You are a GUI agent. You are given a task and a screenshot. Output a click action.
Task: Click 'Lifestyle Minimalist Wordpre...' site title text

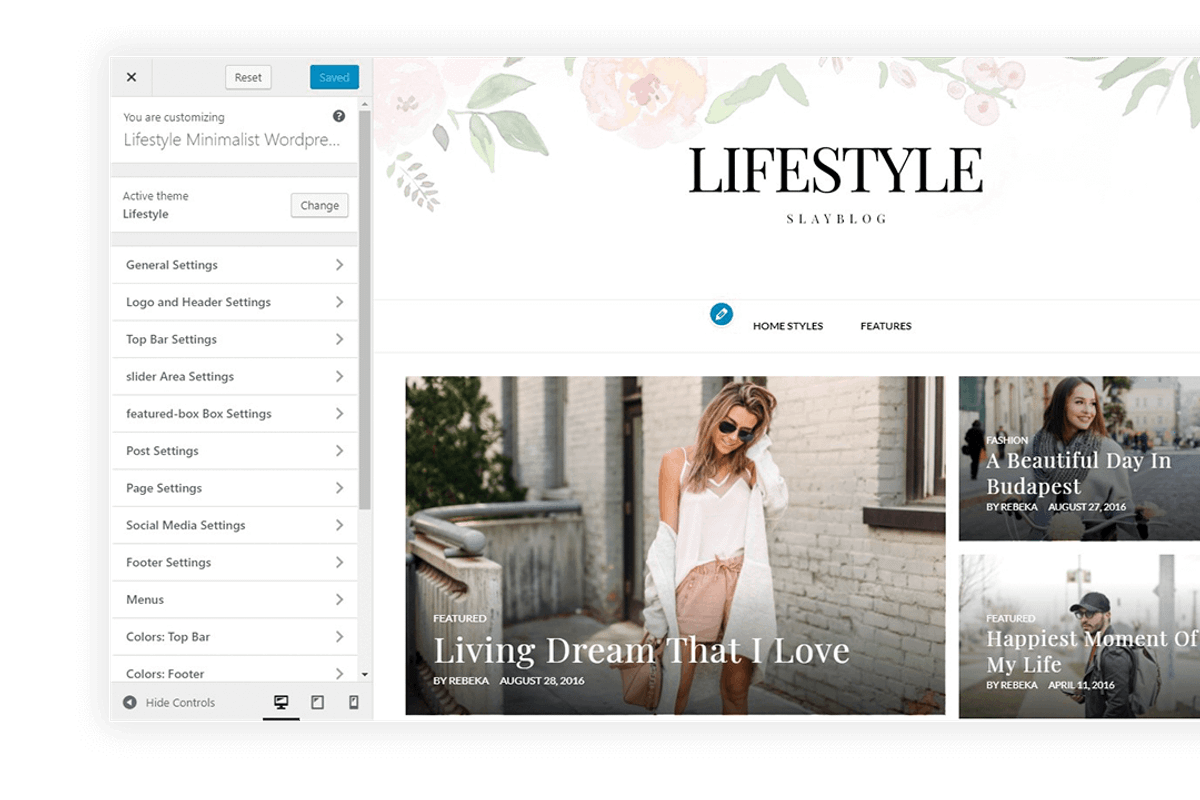point(232,140)
